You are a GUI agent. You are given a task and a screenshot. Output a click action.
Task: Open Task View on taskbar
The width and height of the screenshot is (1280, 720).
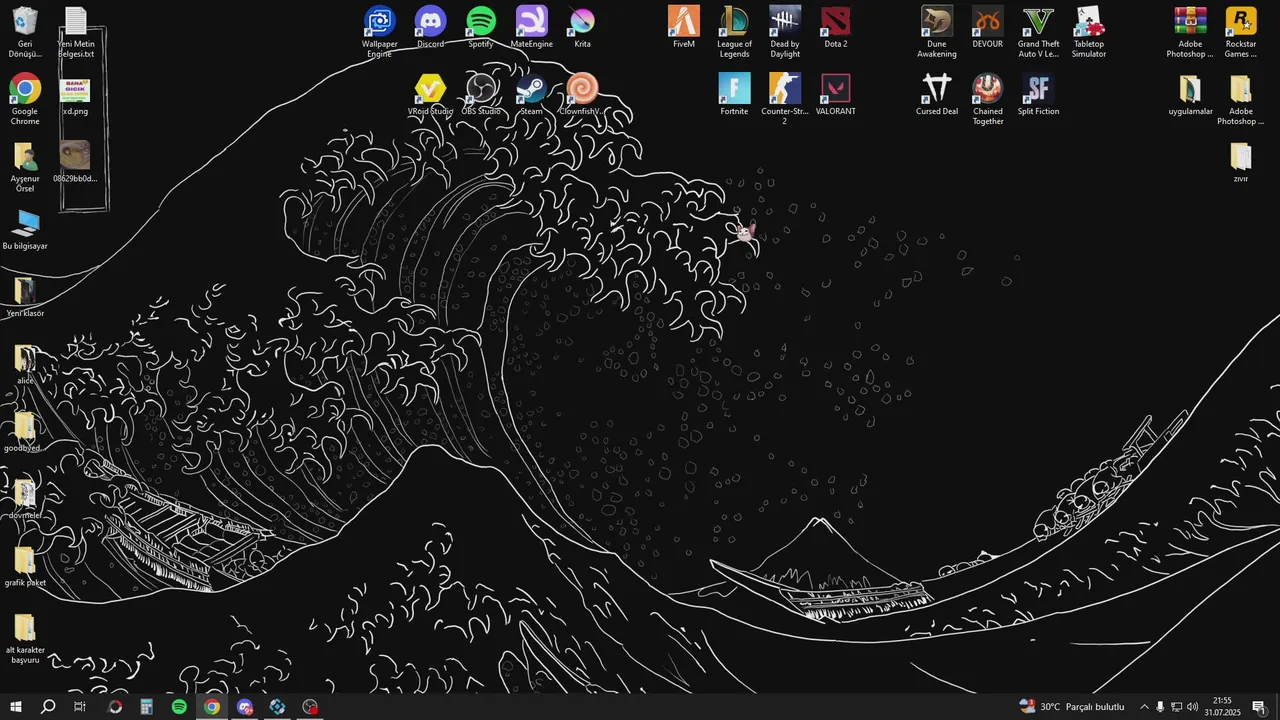point(80,707)
